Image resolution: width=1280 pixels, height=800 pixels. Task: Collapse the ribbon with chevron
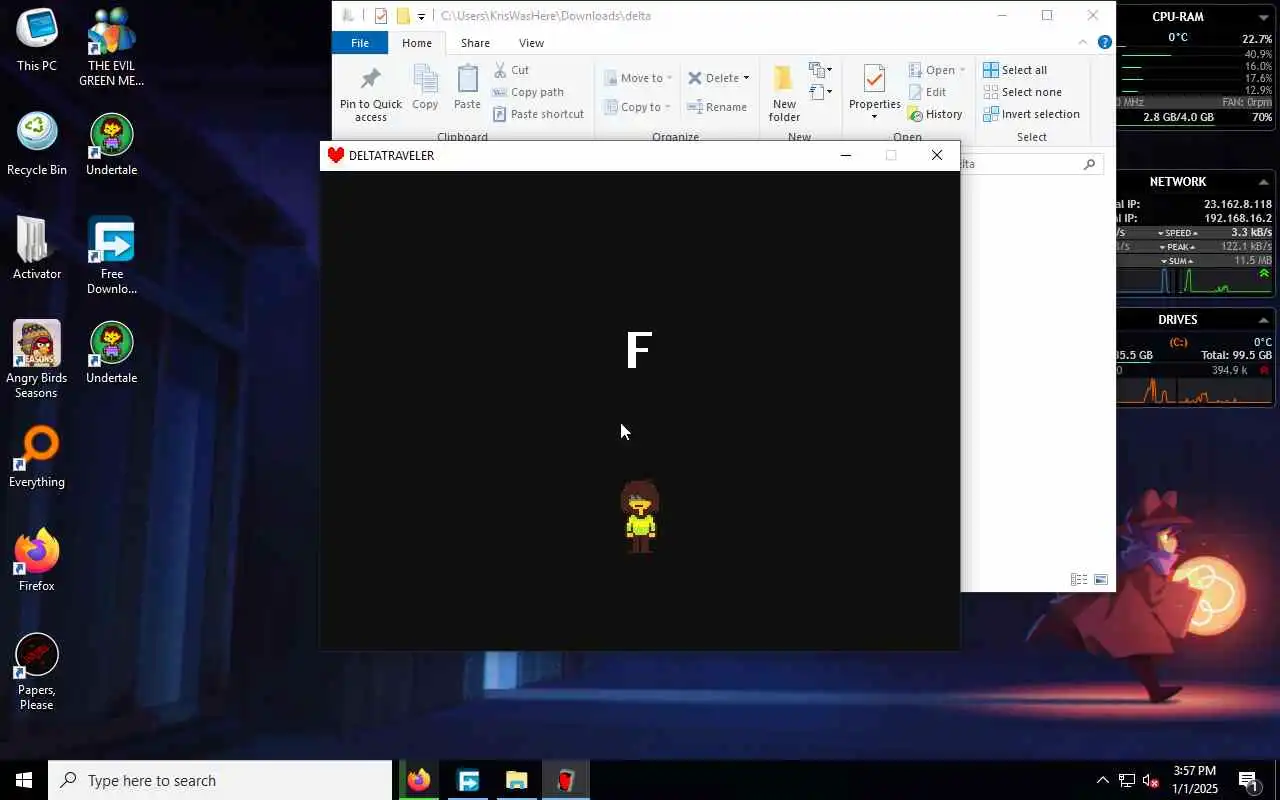click(x=1083, y=42)
